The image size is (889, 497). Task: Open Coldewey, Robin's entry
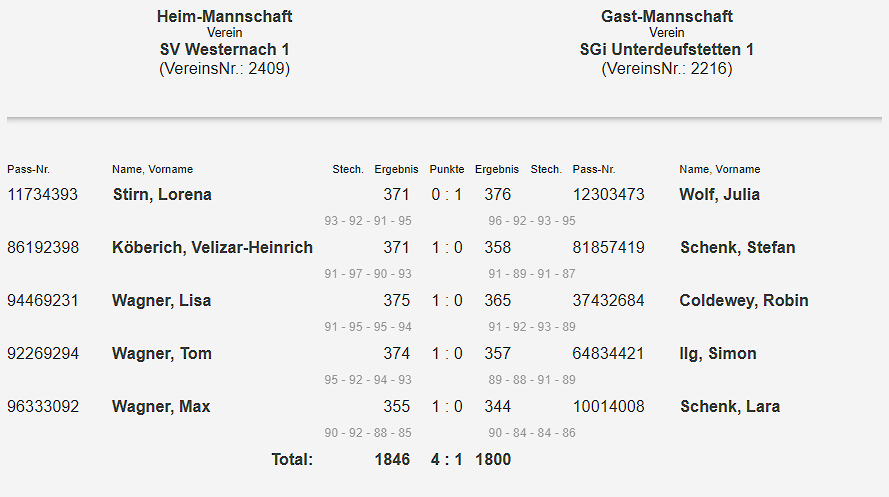coord(744,301)
